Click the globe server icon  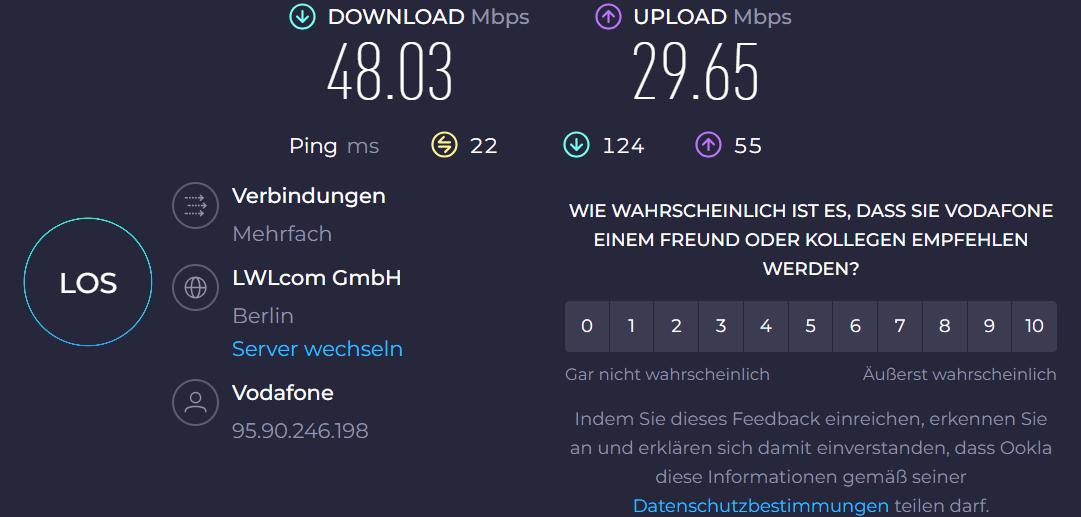pos(195,288)
